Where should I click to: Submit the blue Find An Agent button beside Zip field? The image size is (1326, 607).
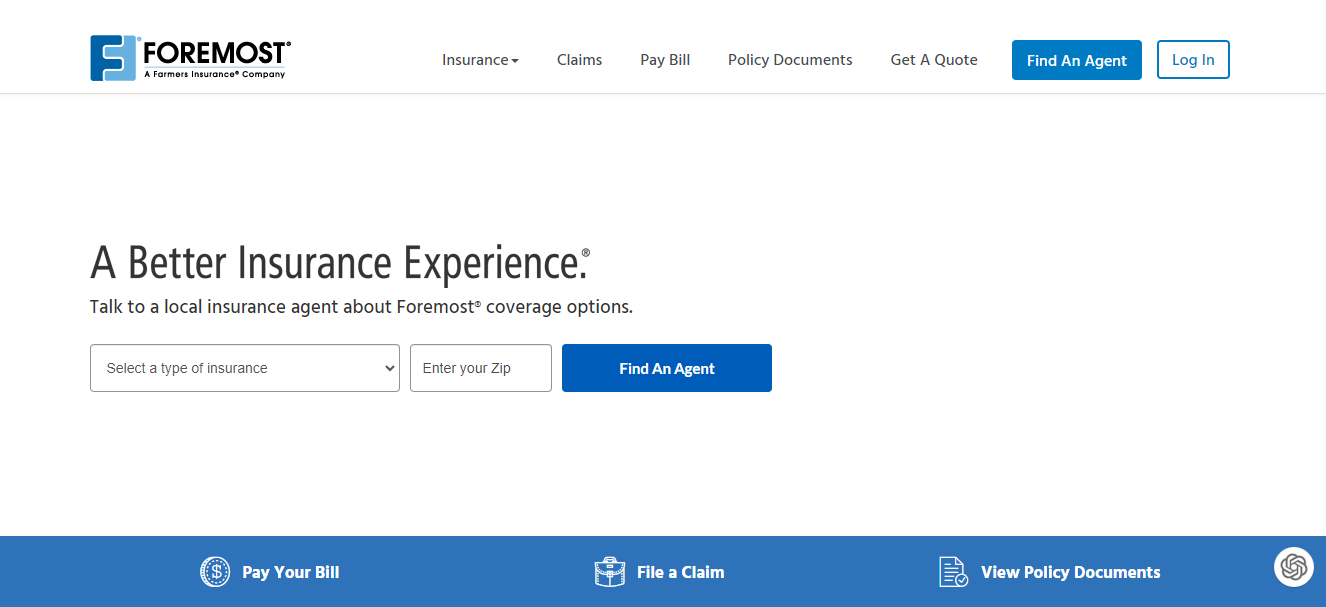click(x=667, y=368)
